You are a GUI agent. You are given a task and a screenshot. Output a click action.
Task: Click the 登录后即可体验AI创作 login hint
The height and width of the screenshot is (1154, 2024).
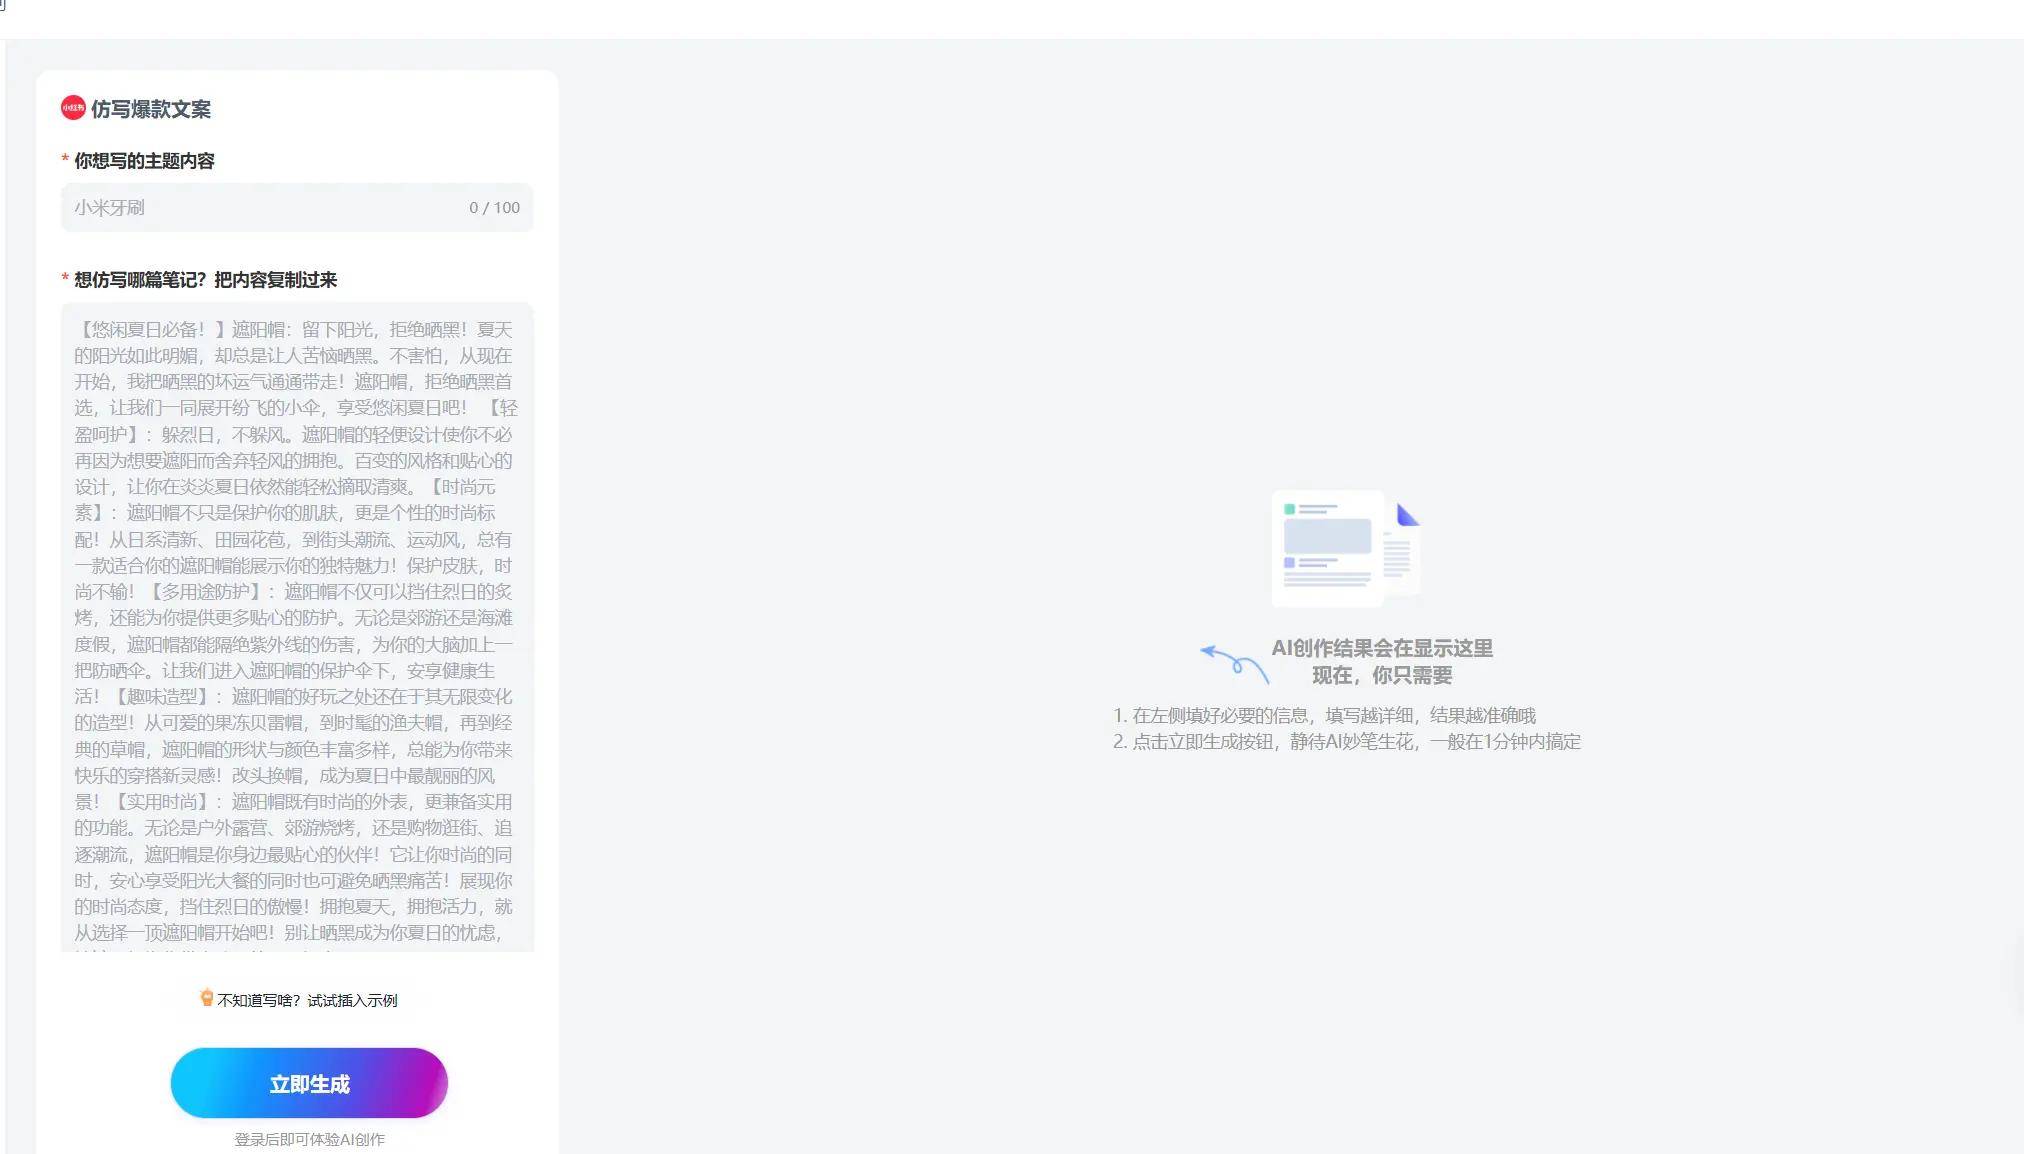[309, 1139]
